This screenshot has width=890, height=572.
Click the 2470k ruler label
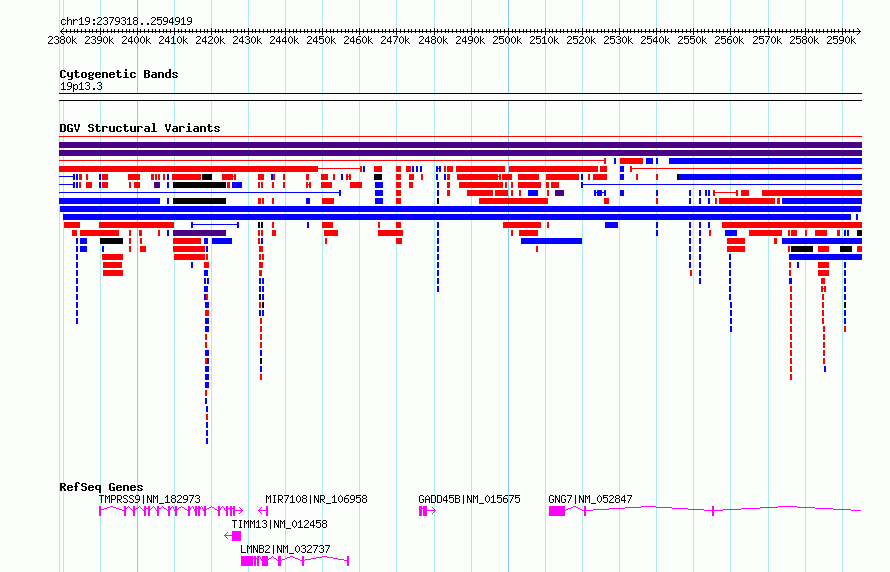395,40
